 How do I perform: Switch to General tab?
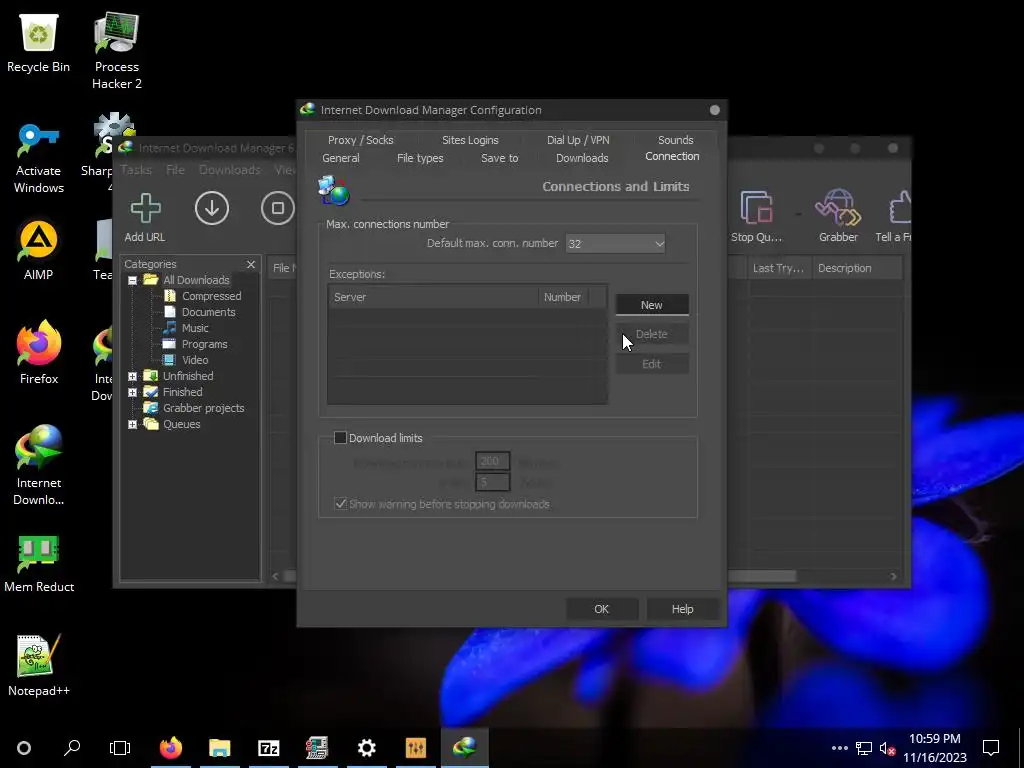(x=341, y=158)
